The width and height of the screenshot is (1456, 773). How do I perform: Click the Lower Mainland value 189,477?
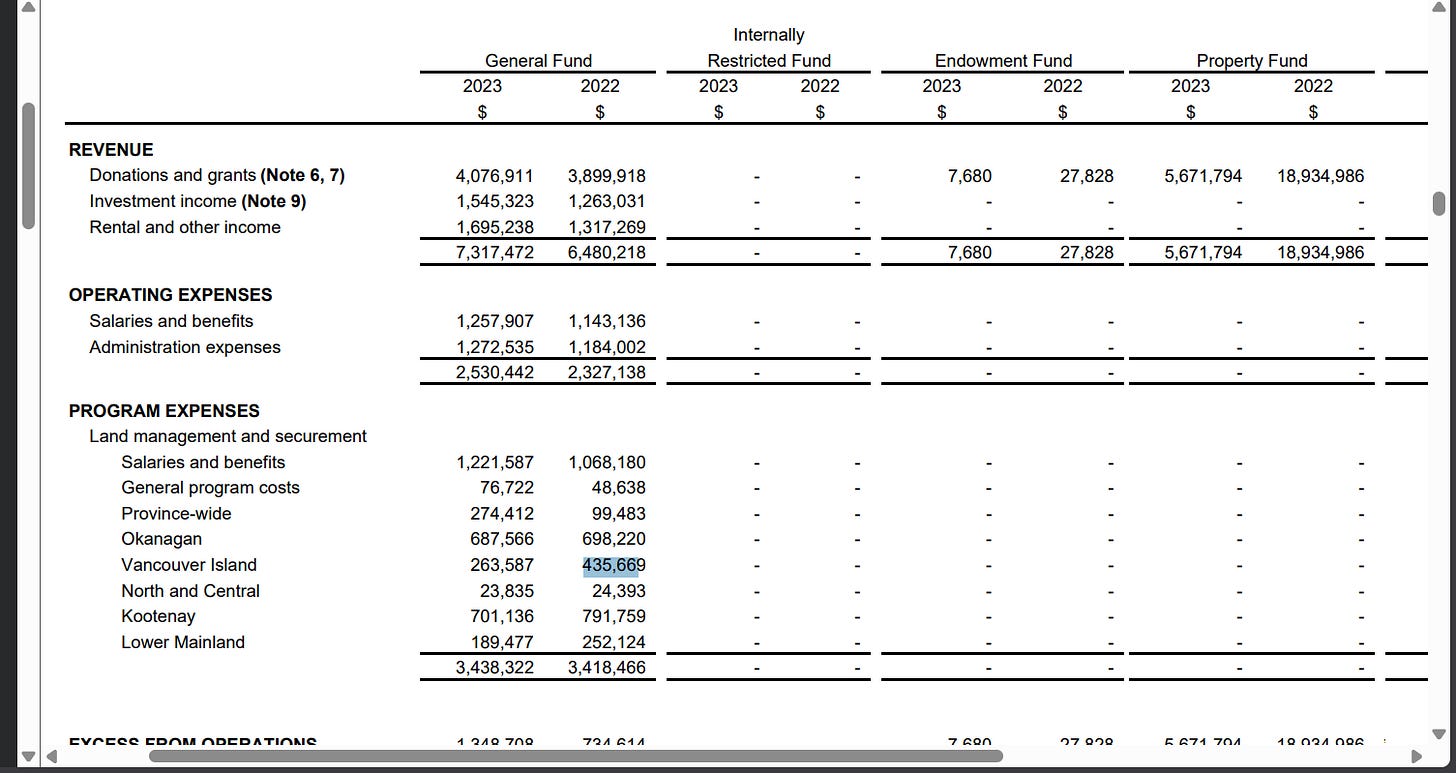[502, 642]
